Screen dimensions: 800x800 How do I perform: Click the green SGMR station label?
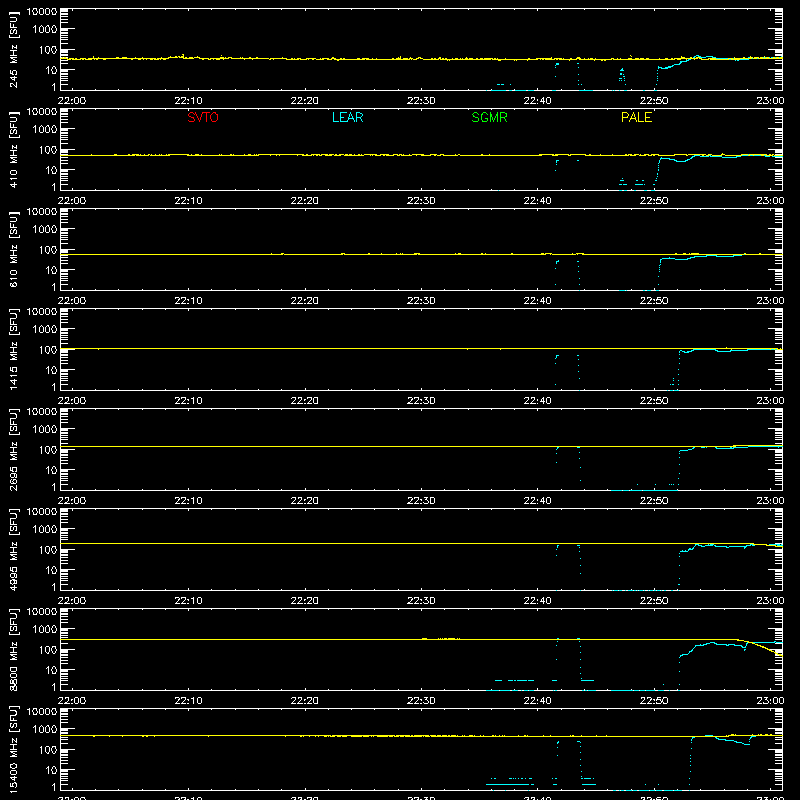point(489,117)
